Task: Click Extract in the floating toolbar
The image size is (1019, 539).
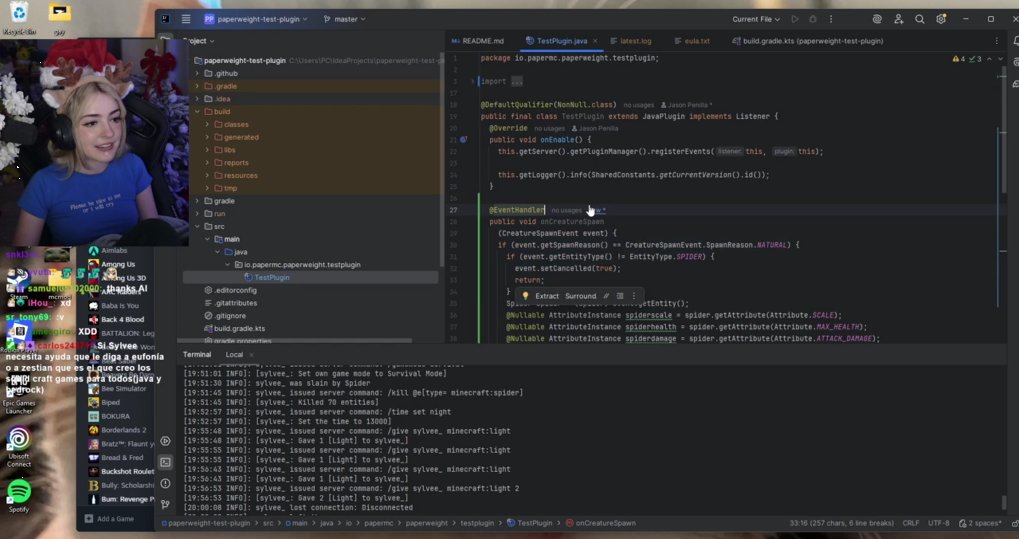Action: [x=547, y=296]
